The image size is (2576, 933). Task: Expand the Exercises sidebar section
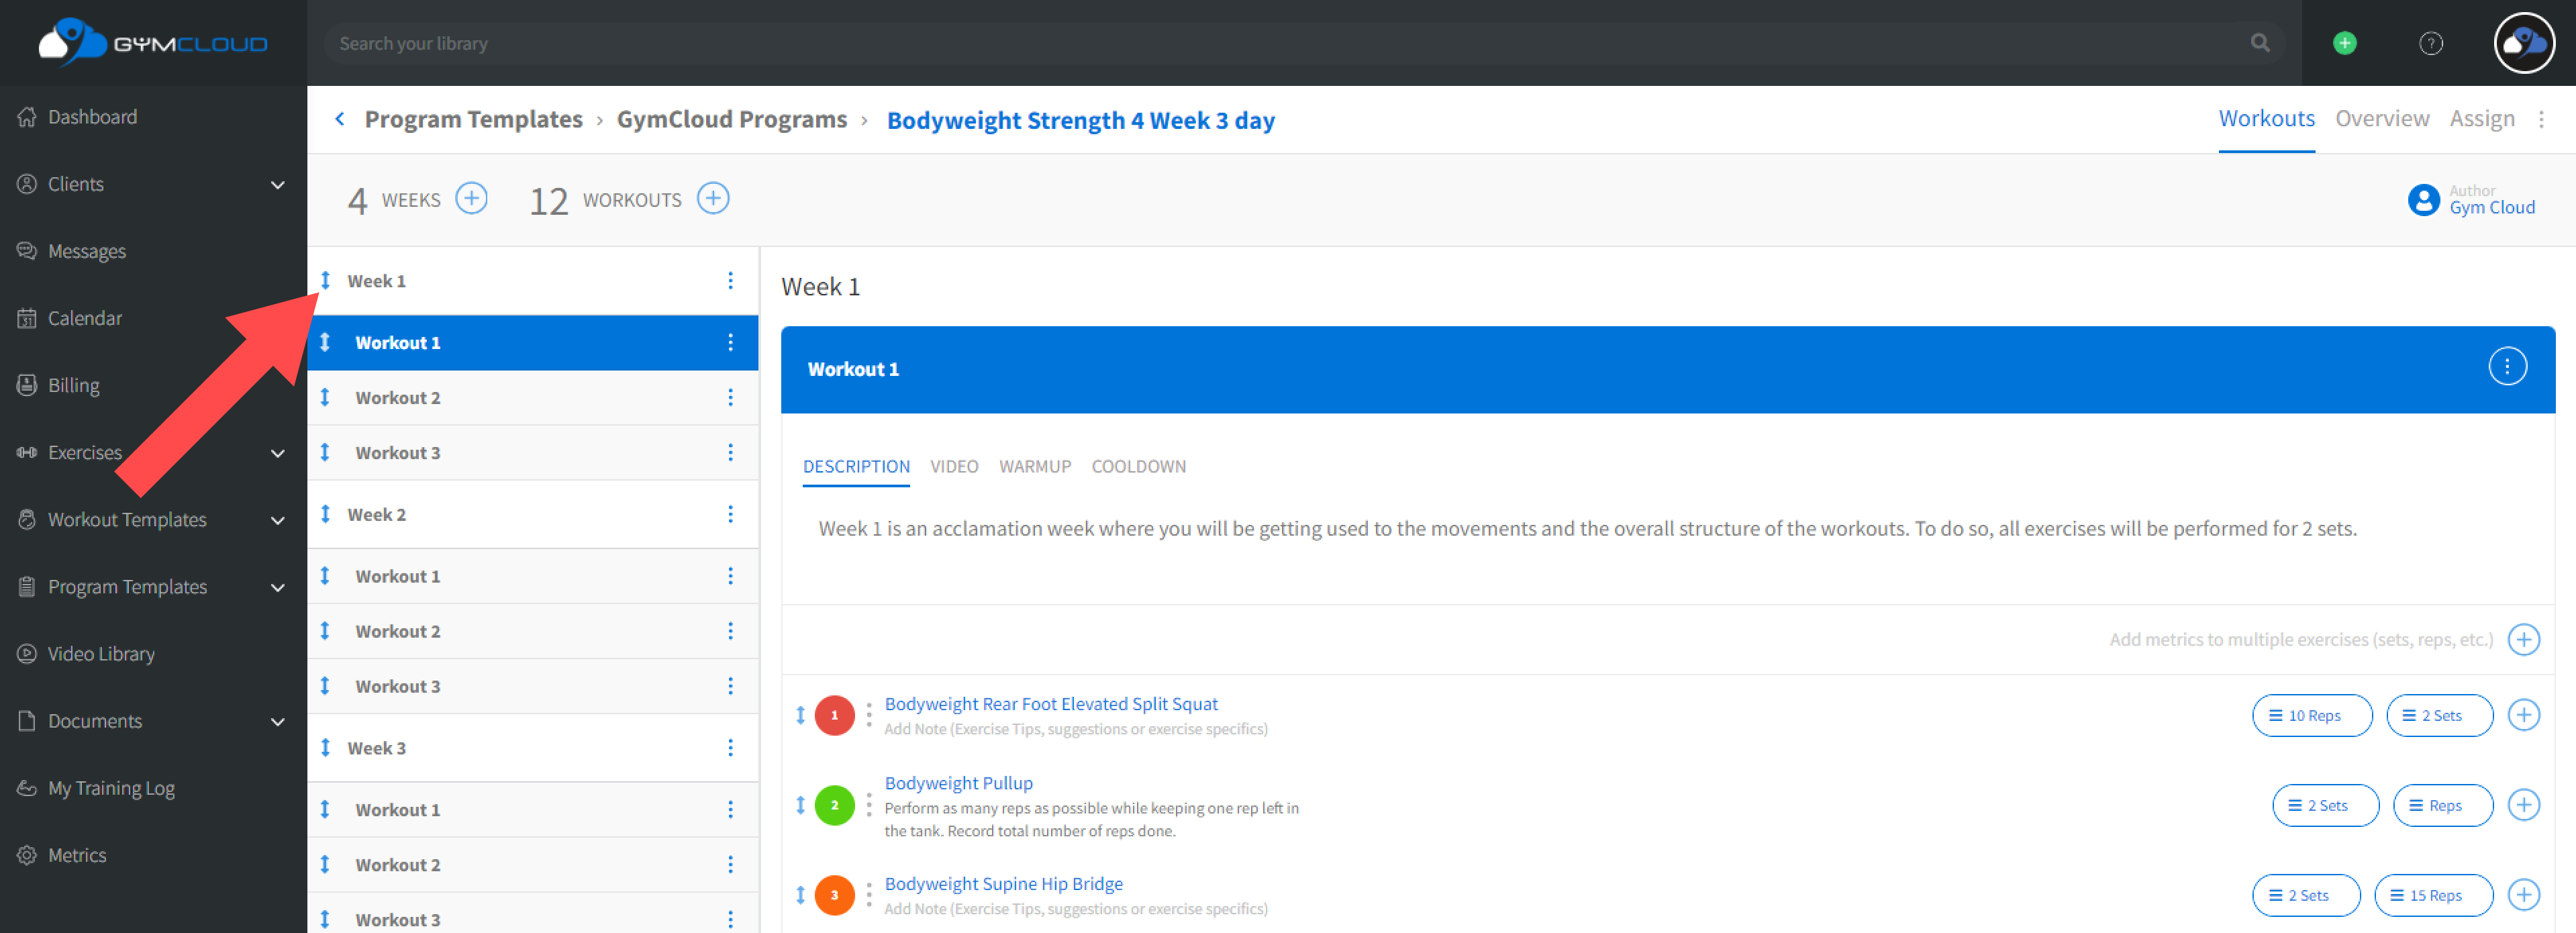click(x=278, y=453)
